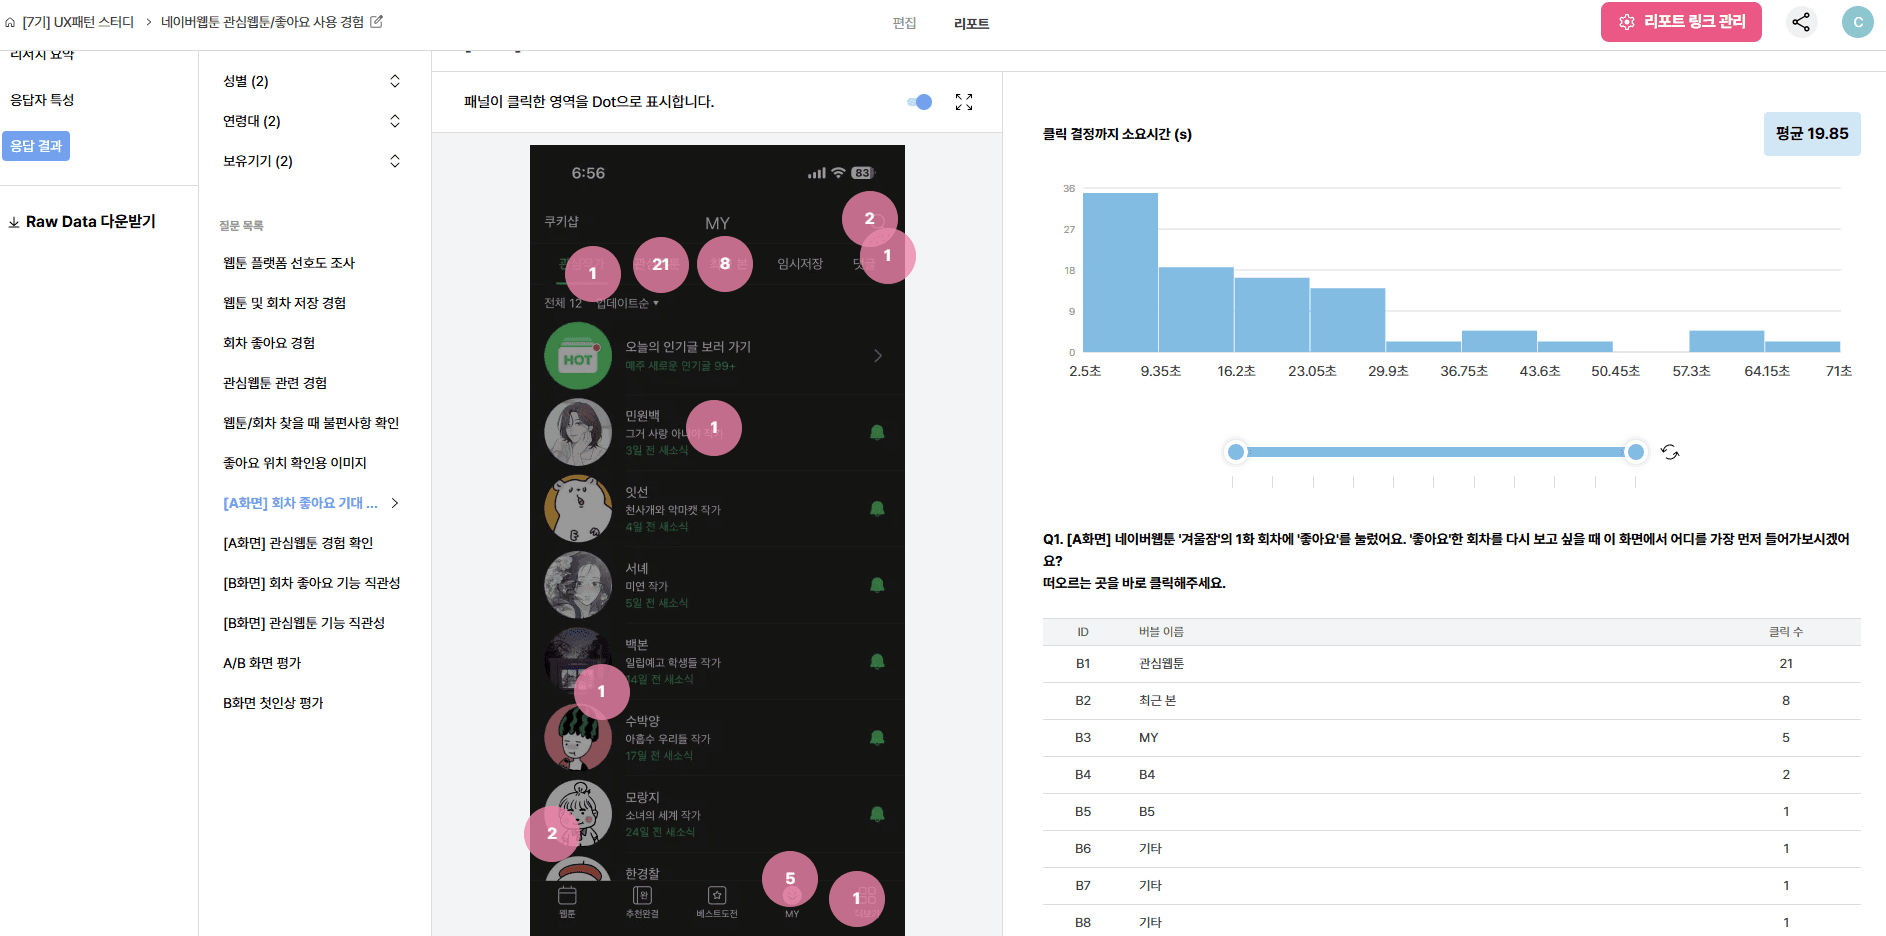Open question 좋아요 위치 확인용 이미지
This screenshot has width=1886, height=936.
(295, 463)
